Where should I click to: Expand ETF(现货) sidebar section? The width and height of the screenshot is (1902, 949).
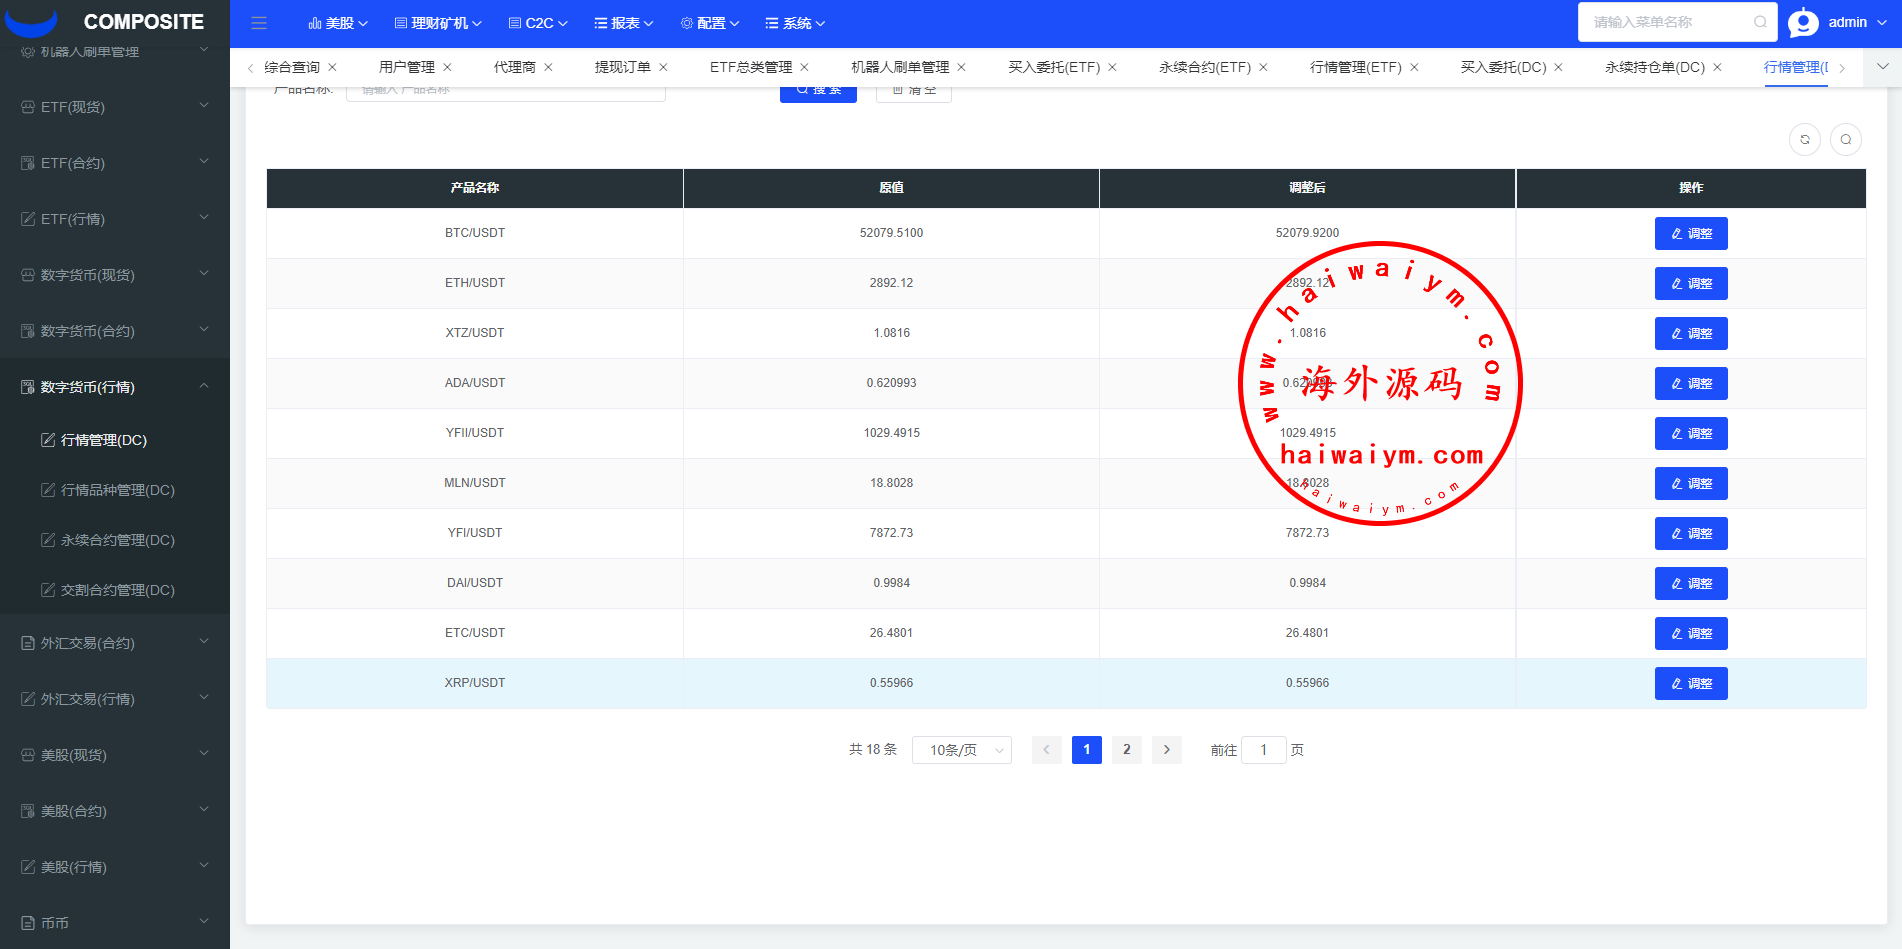click(115, 107)
